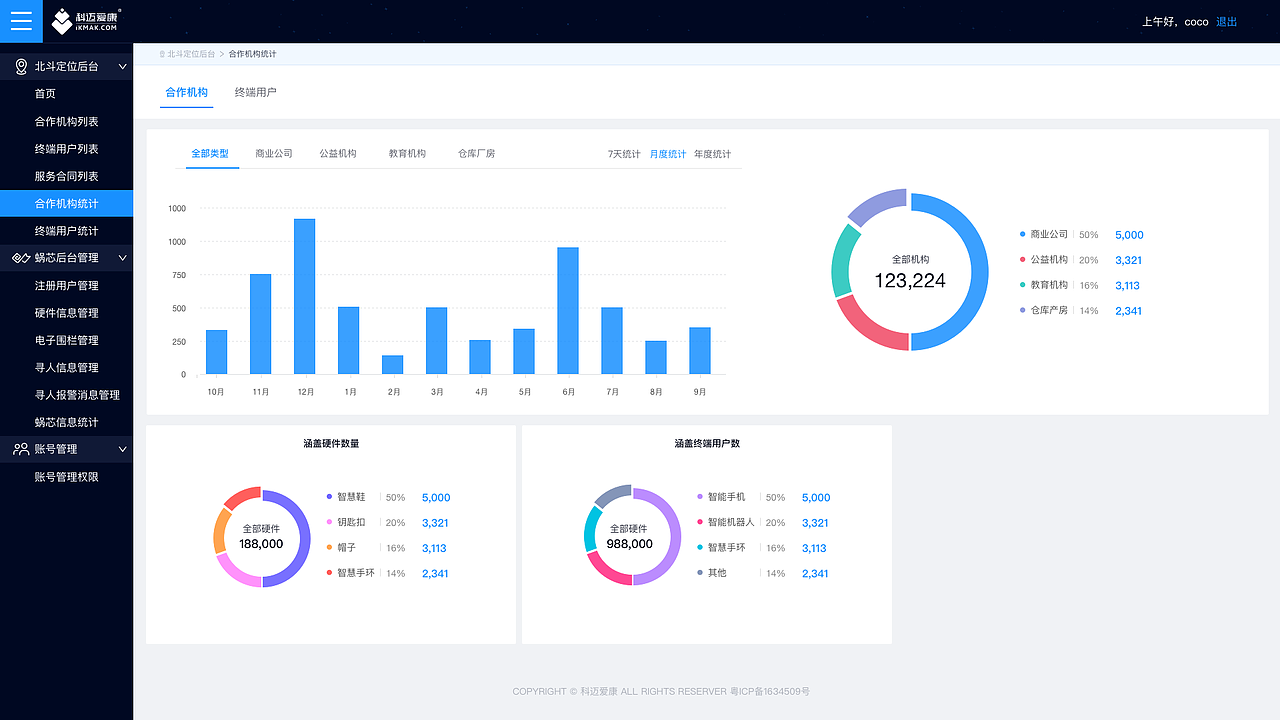The height and width of the screenshot is (720, 1280).
Task: Switch to 月度统计 view
Action: click(668, 155)
